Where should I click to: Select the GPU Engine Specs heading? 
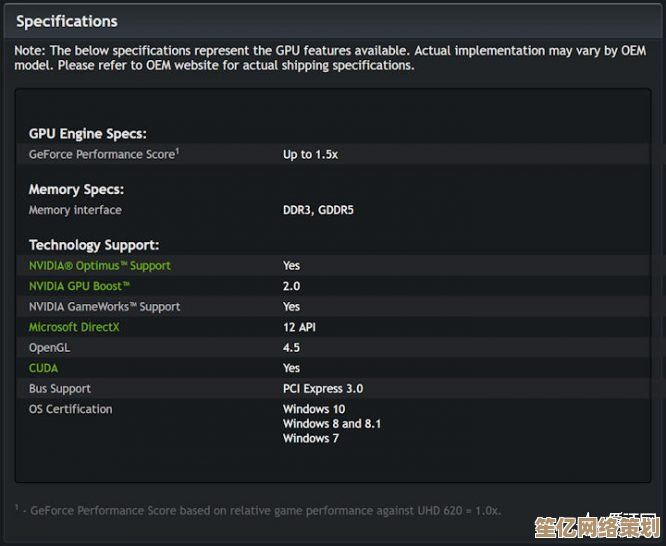(88, 134)
